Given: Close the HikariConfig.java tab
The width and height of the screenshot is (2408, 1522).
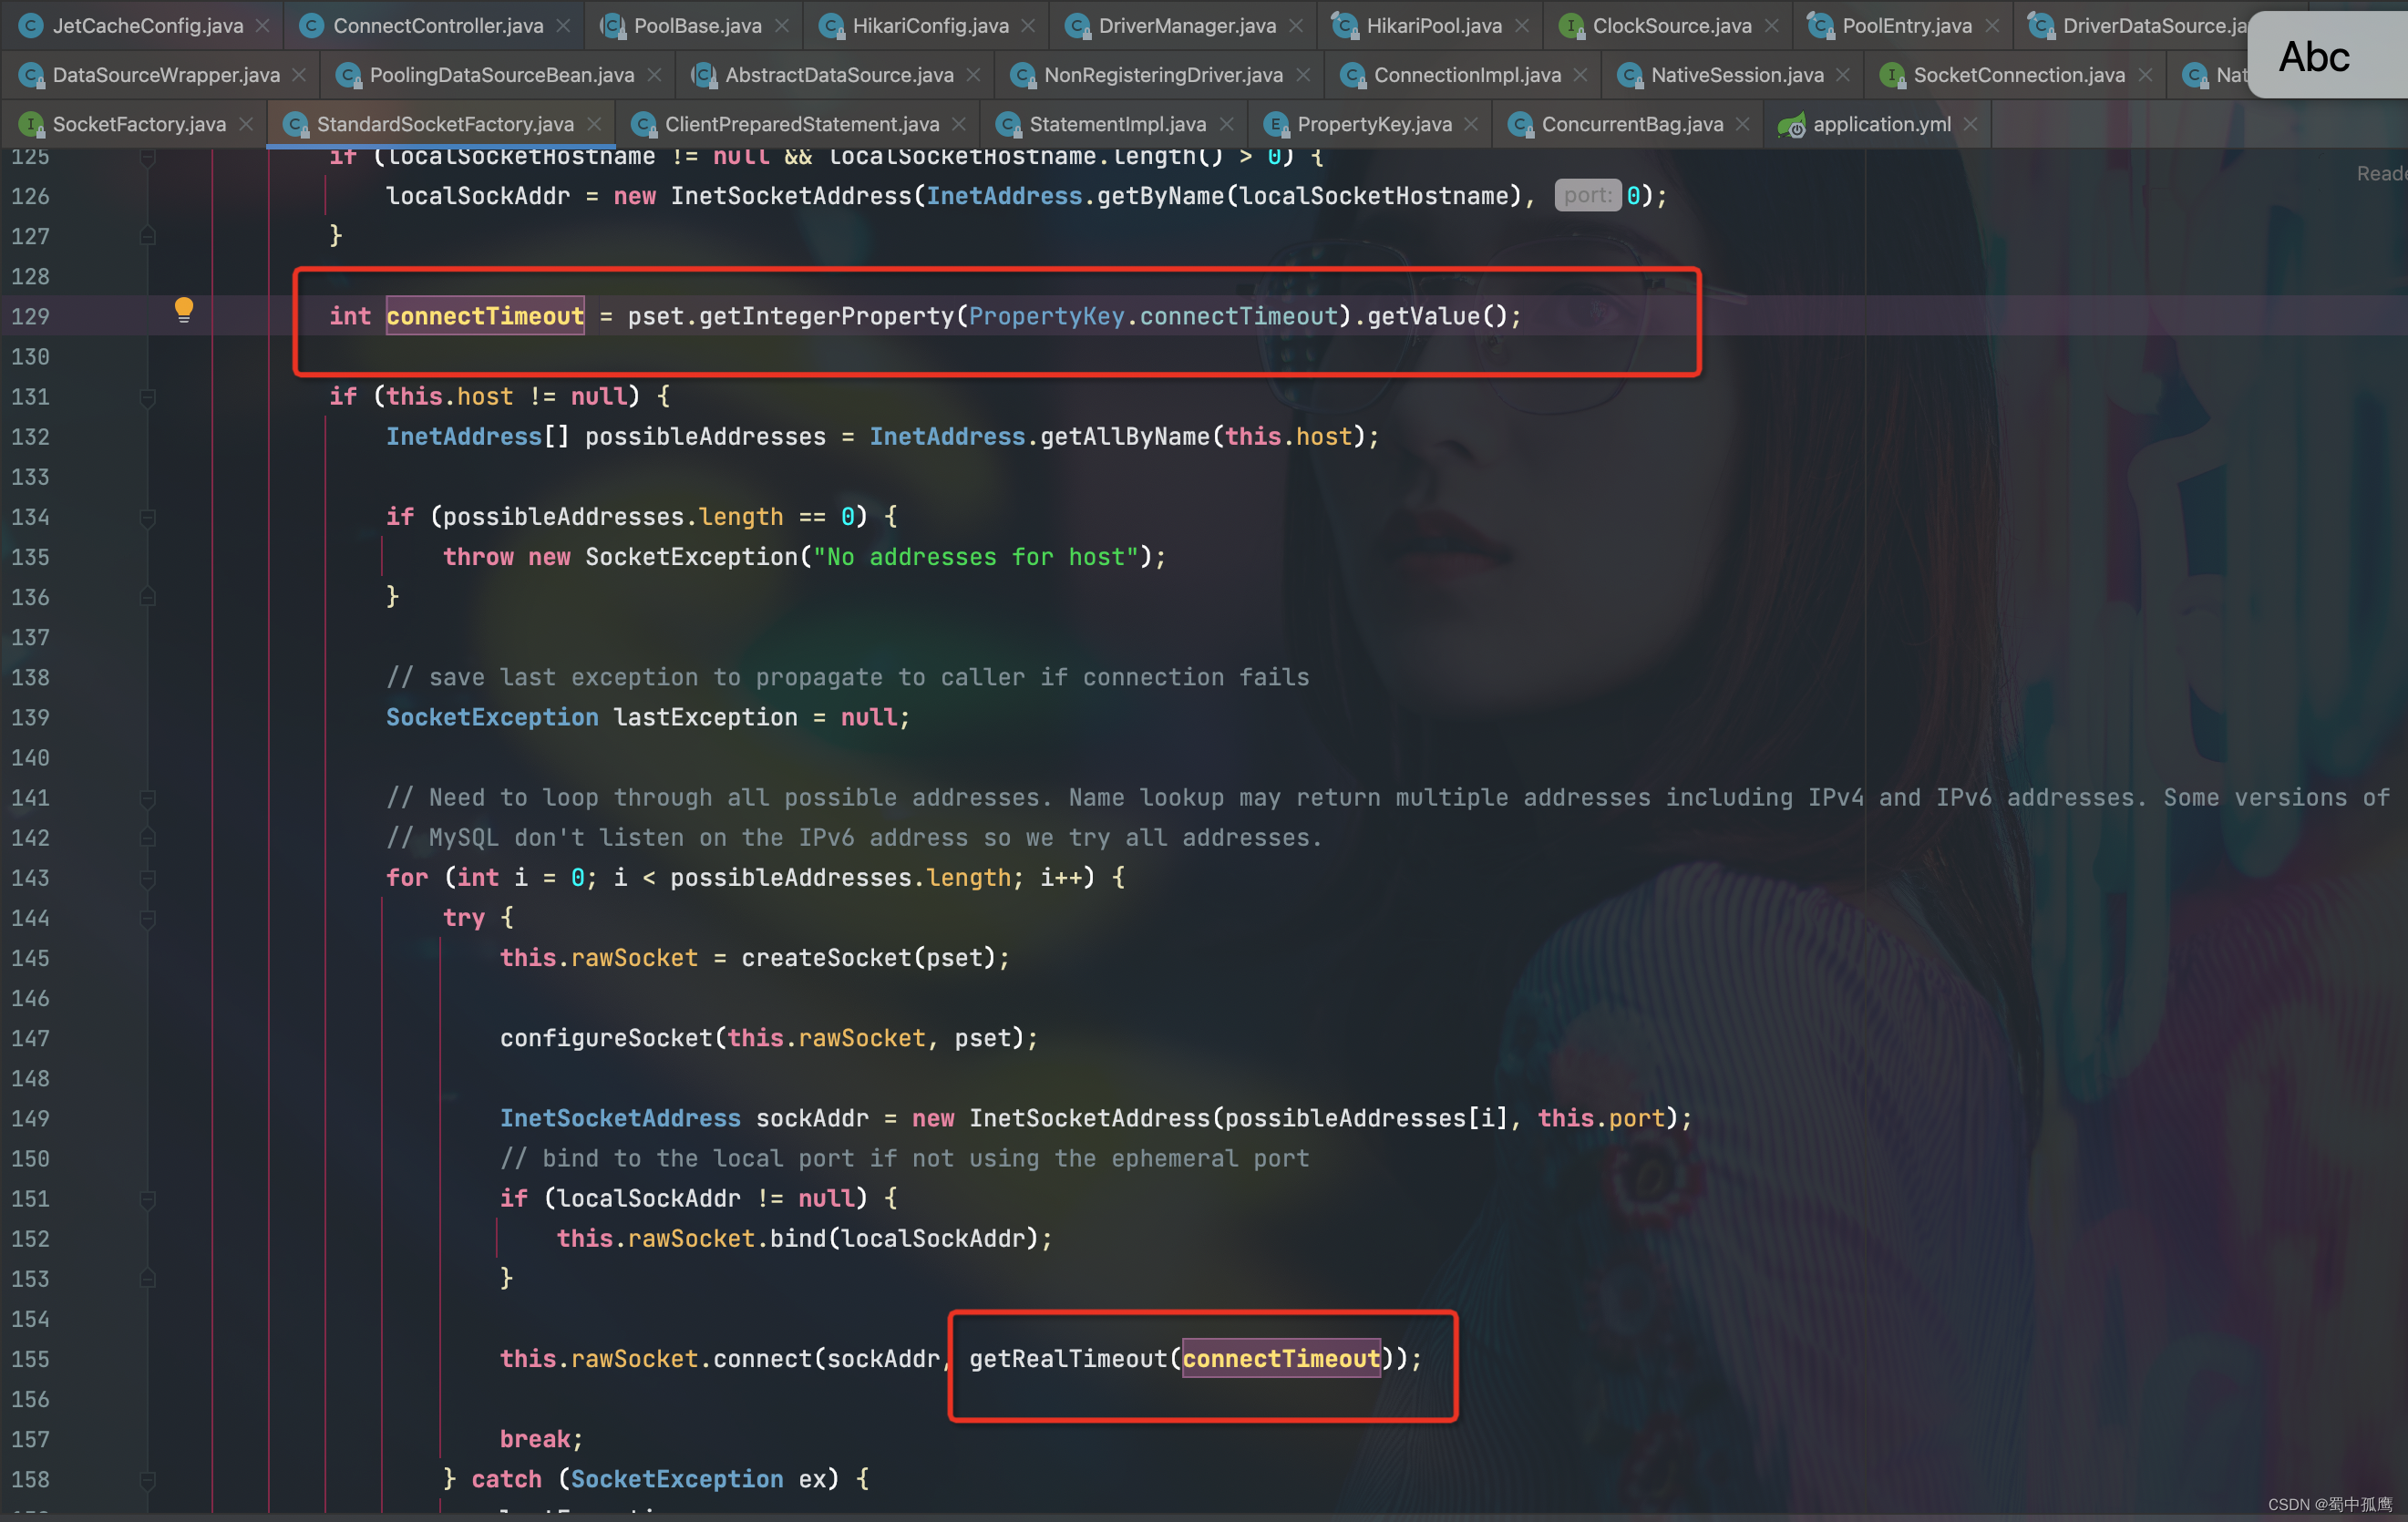Looking at the screenshot, I should point(1028,26).
